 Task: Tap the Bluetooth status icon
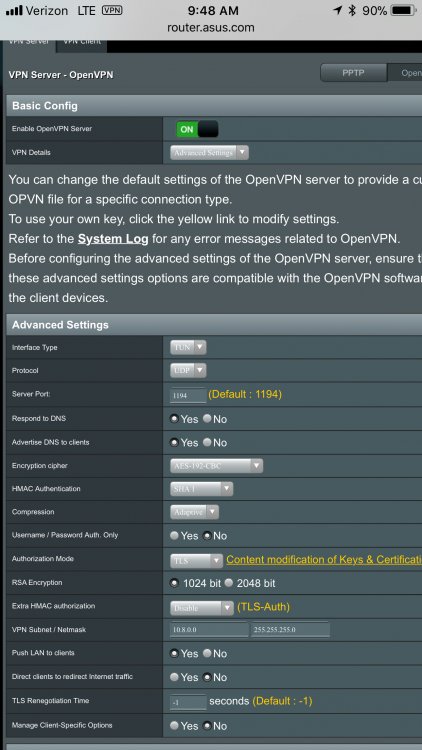pos(352,10)
